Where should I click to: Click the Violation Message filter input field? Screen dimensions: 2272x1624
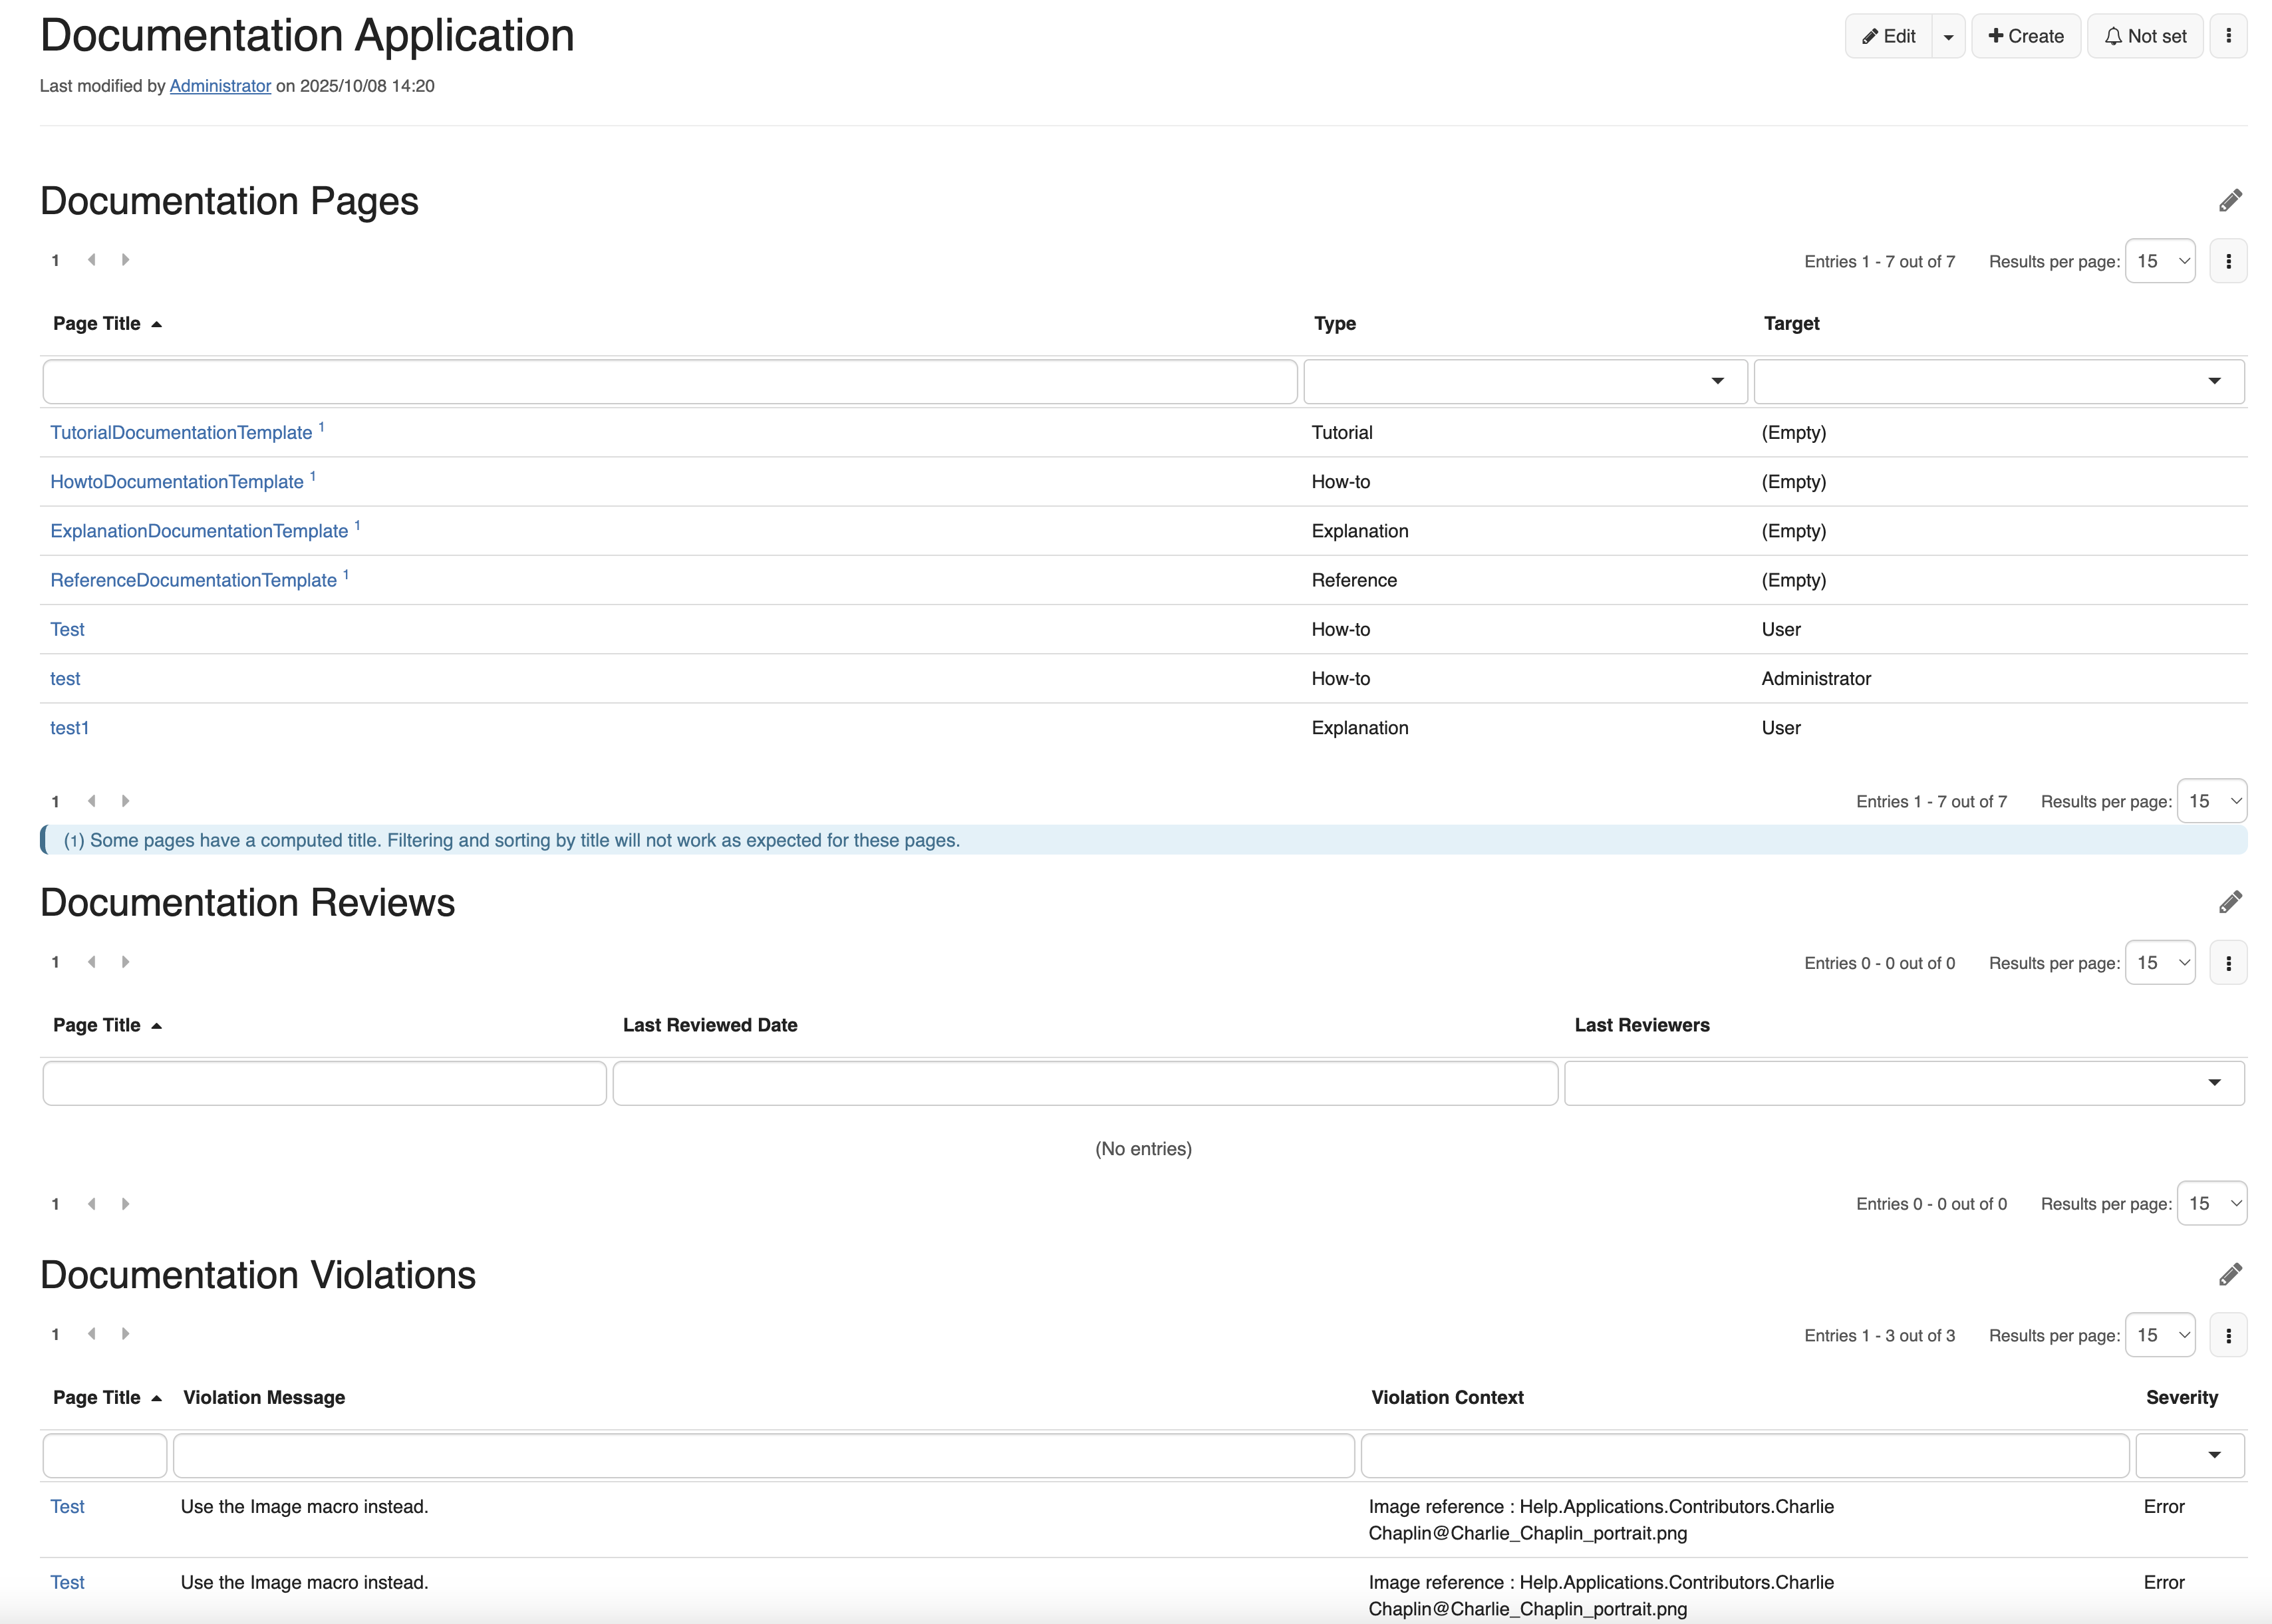tap(763, 1455)
